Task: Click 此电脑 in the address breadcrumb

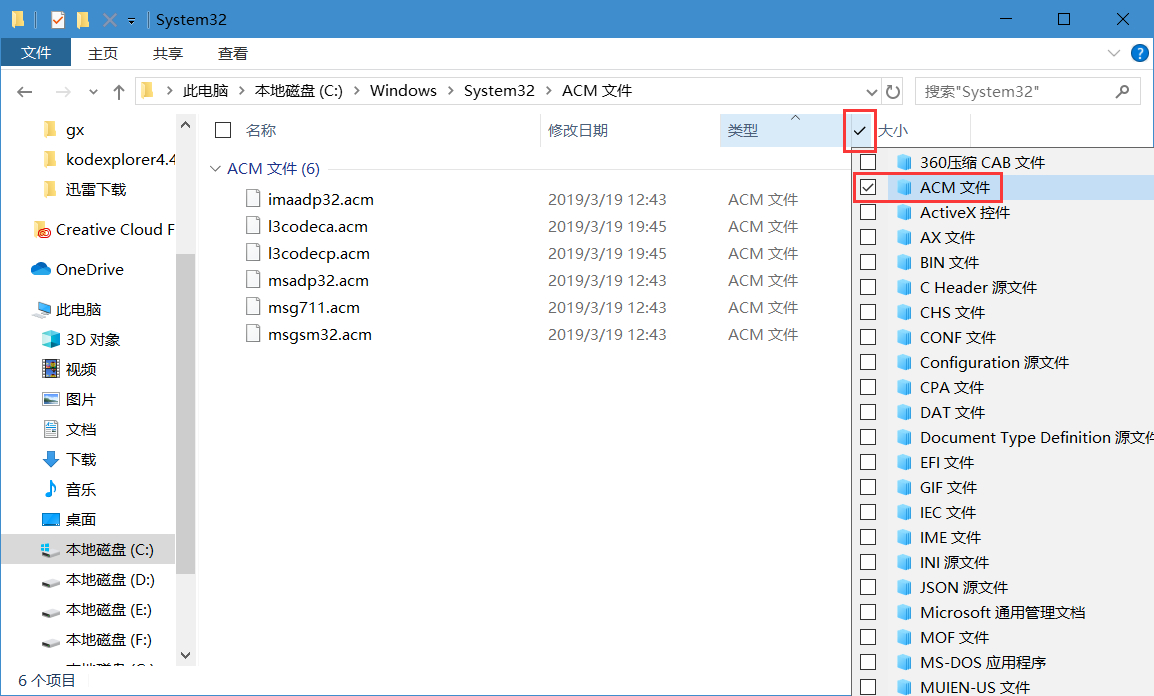Action: point(205,90)
